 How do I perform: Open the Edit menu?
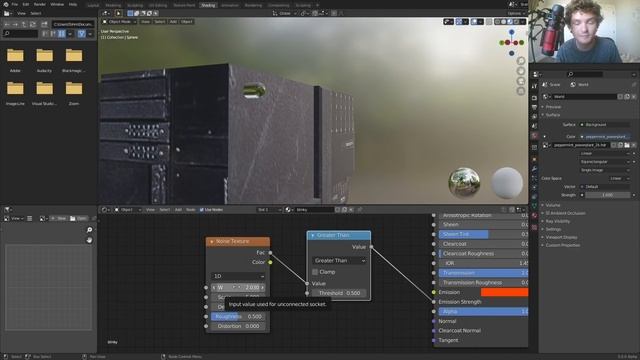coord(26,4)
